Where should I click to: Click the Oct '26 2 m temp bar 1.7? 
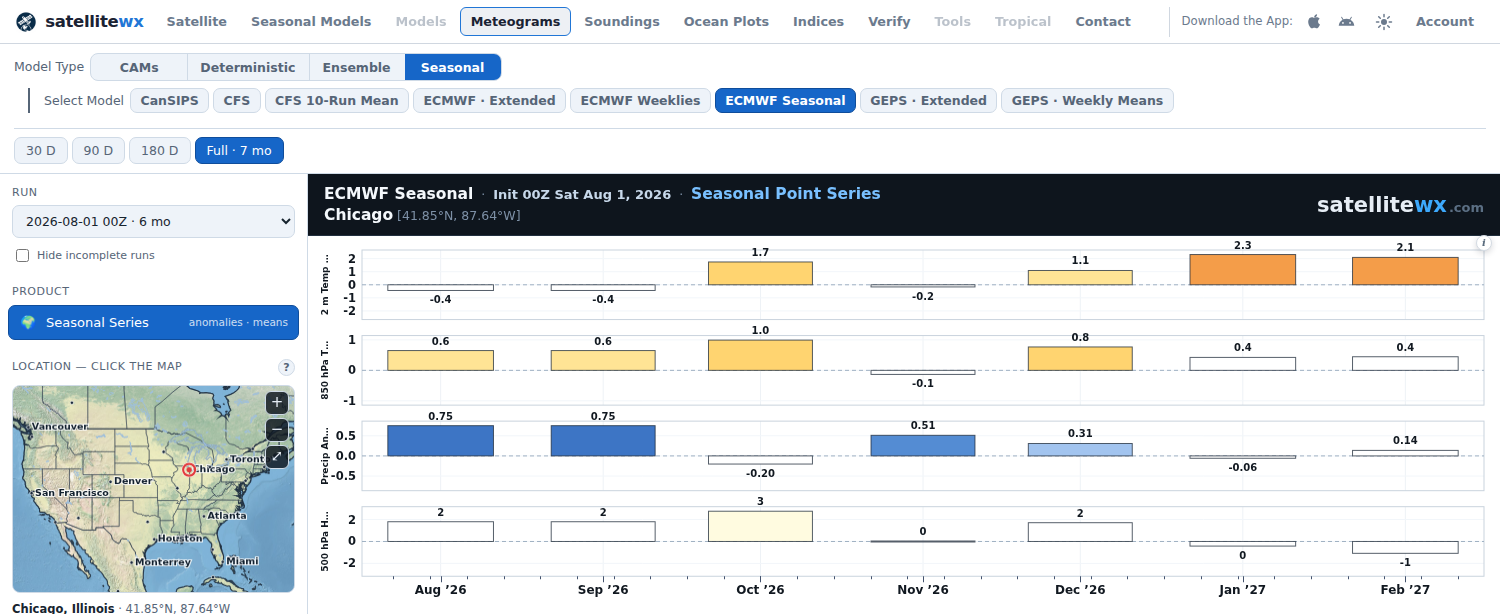760,273
